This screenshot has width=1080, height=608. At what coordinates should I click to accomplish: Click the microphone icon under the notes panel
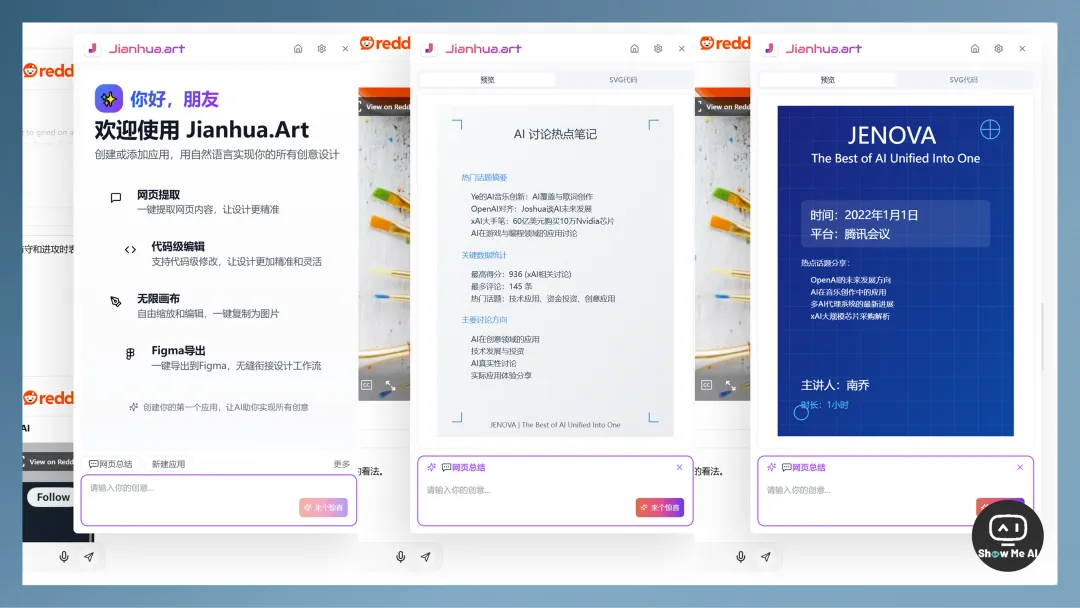(400, 556)
